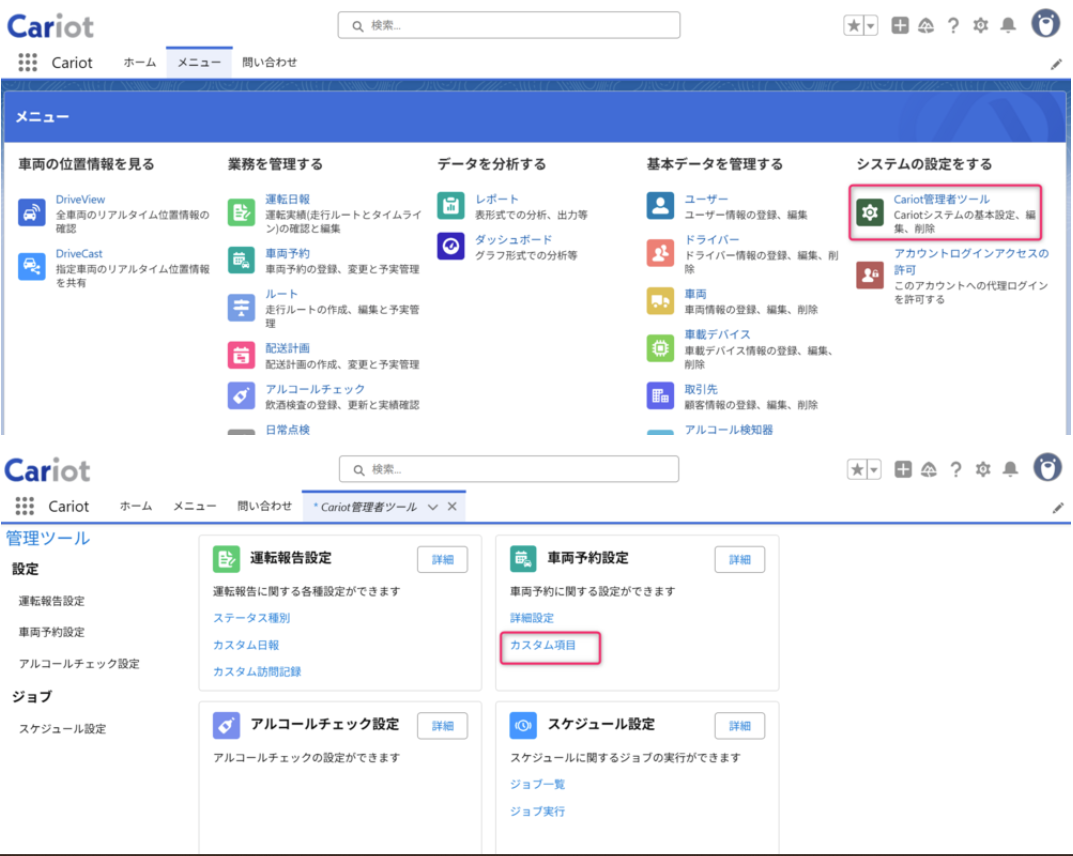Click the アルコールチェック icon in menu list

click(241, 395)
